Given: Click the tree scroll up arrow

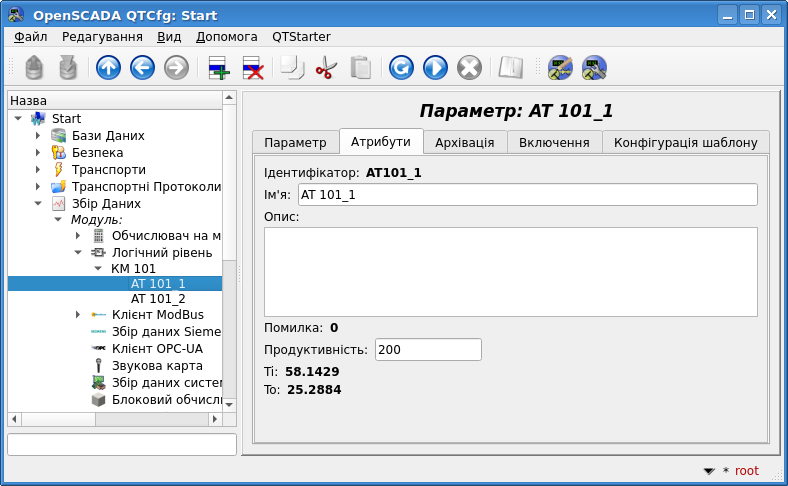Looking at the screenshot, I should pyautogui.click(x=229, y=98).
